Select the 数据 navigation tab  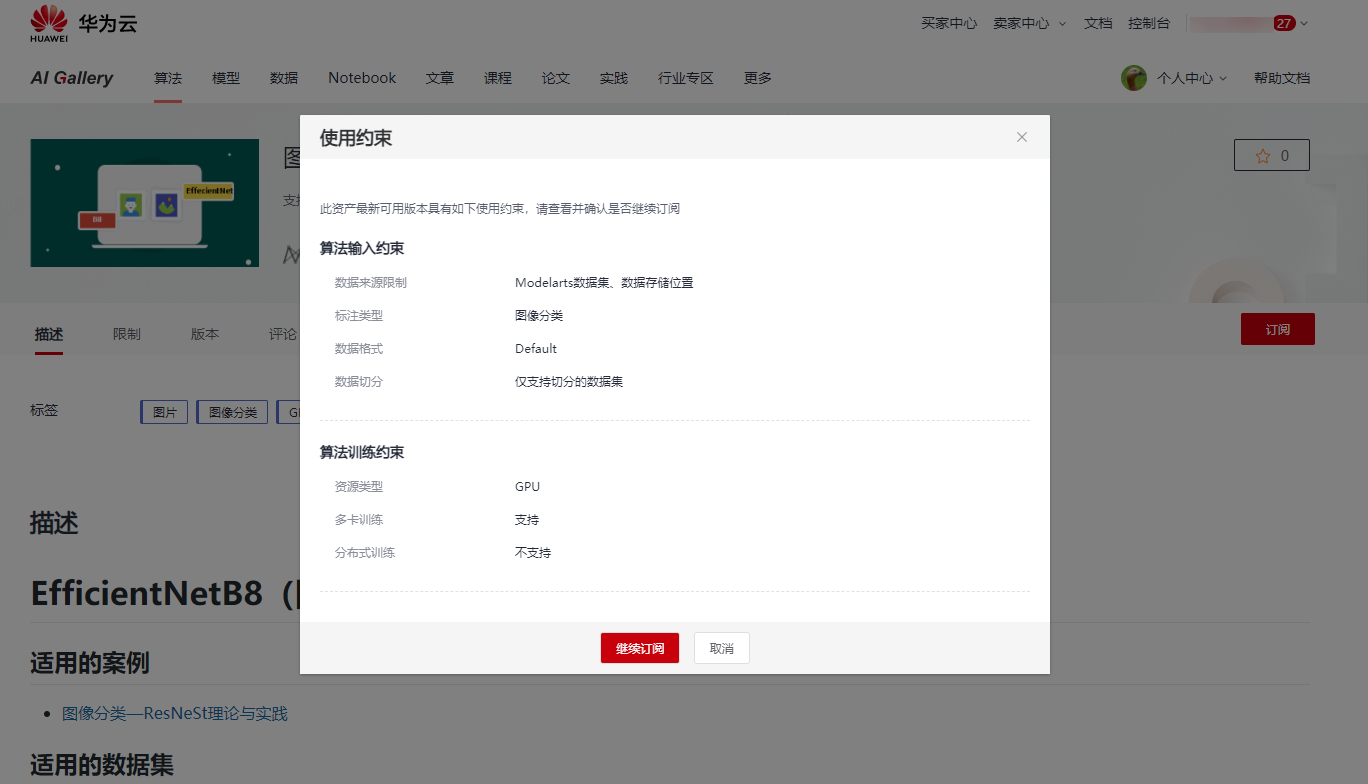click(x=284, y=78)
